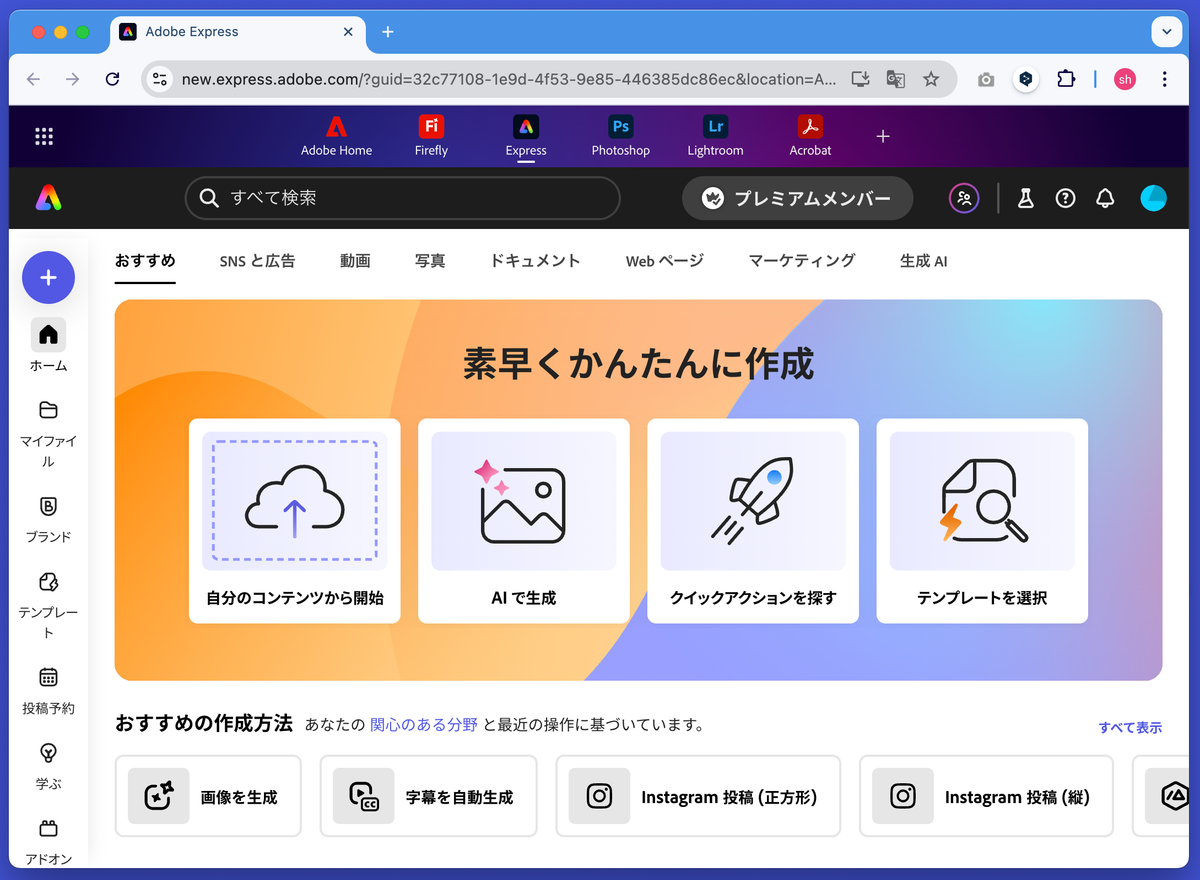Click the Adobe Express logo
The height and width of the screenshot is (880, 1200).
[x=47, y=198]
